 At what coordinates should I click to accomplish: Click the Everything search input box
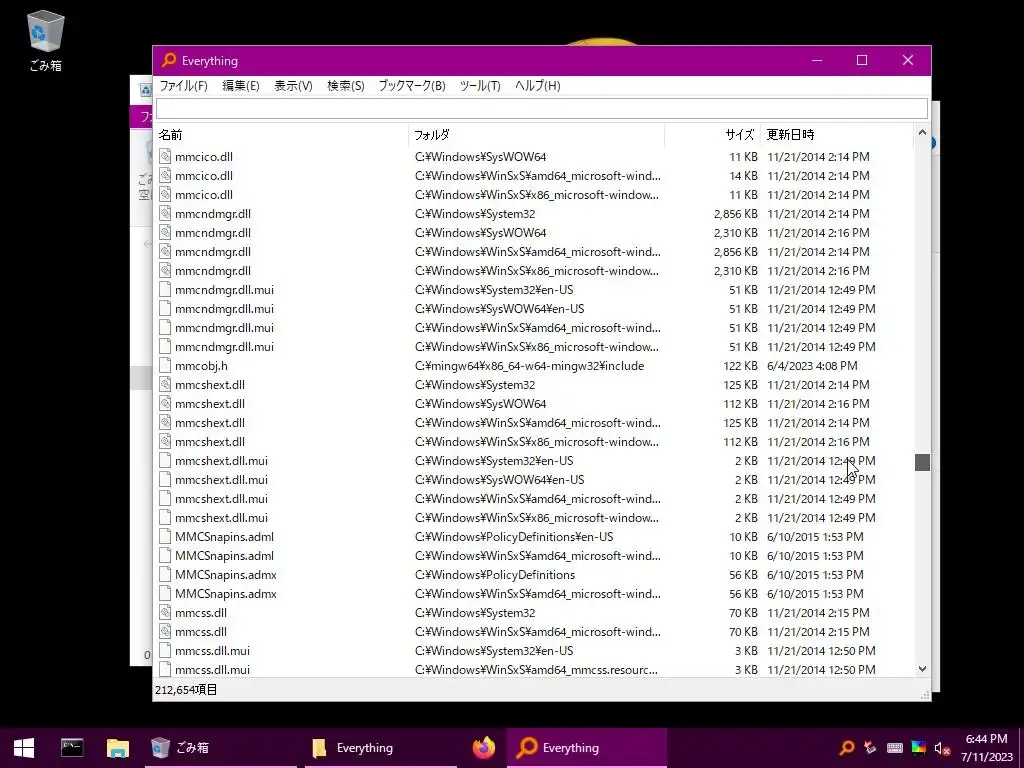tap(541, 108)
